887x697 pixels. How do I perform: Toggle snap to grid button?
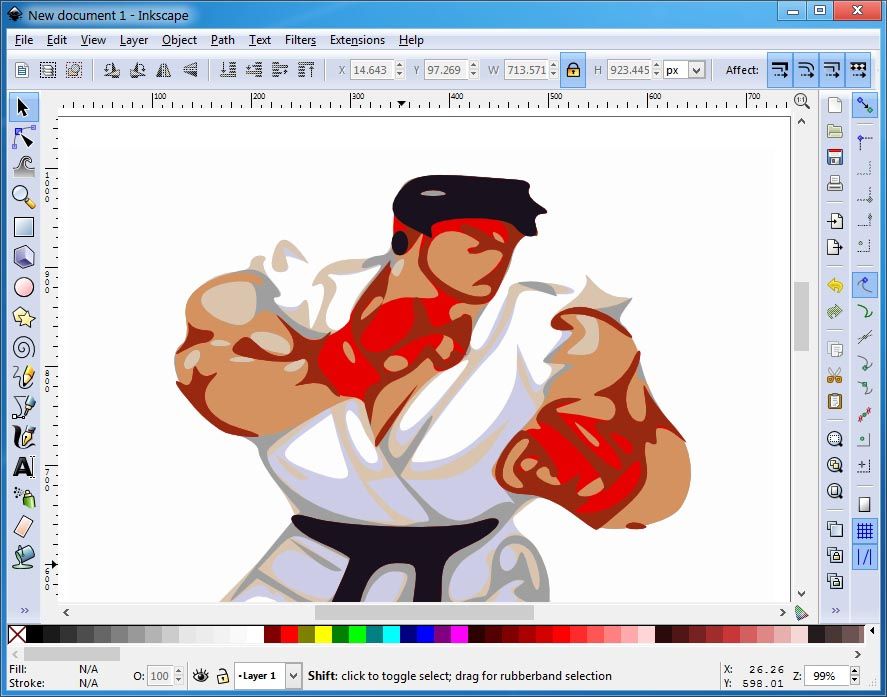864,531
